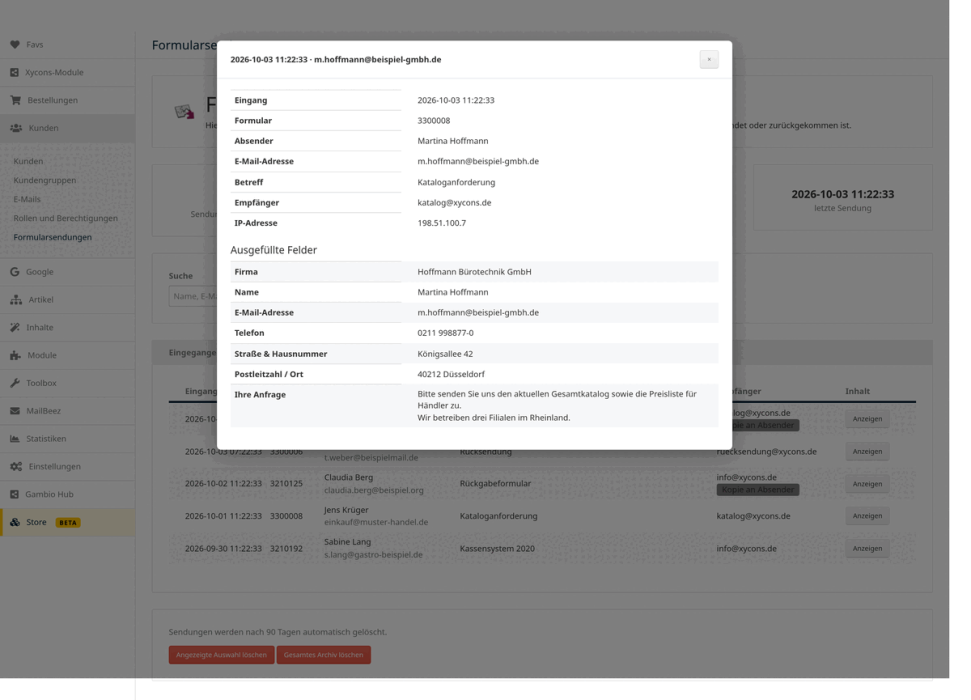Click the Gambio Hub sidebar icon

(14, 494)
